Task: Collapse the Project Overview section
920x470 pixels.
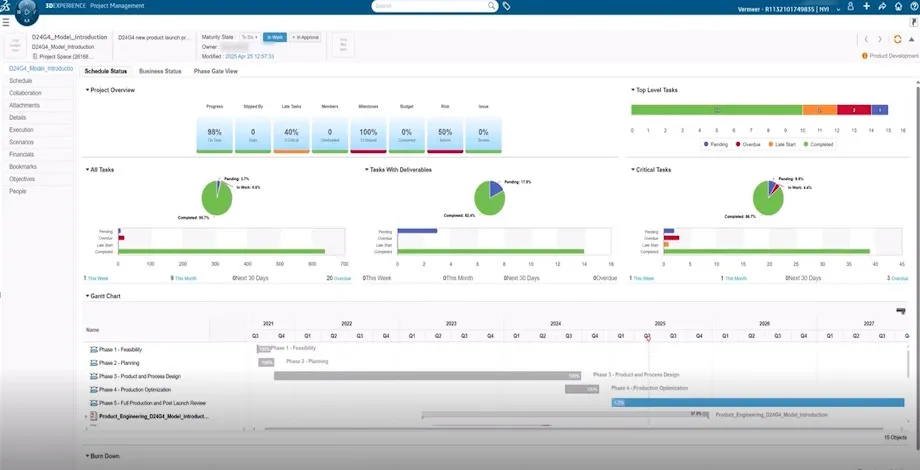Action: pos(87,90)
